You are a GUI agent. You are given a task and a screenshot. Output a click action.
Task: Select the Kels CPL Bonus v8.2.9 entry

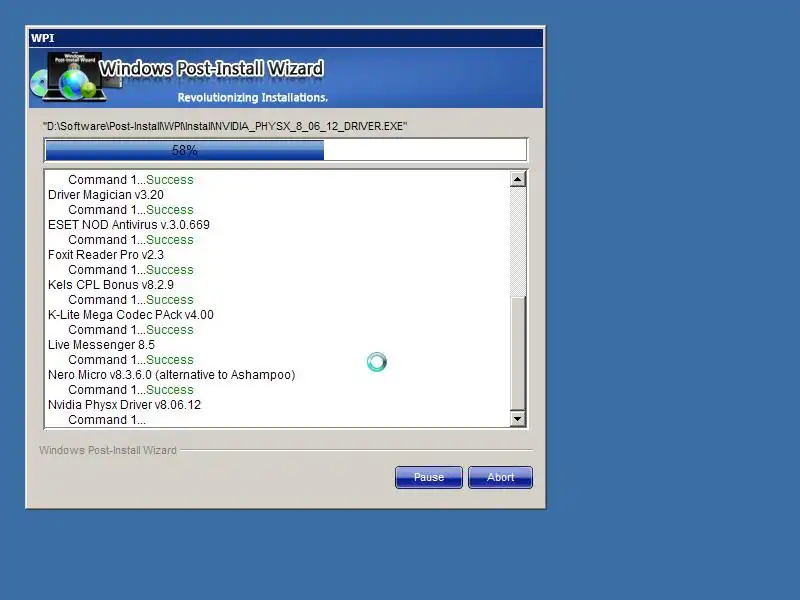coord(111,285)
